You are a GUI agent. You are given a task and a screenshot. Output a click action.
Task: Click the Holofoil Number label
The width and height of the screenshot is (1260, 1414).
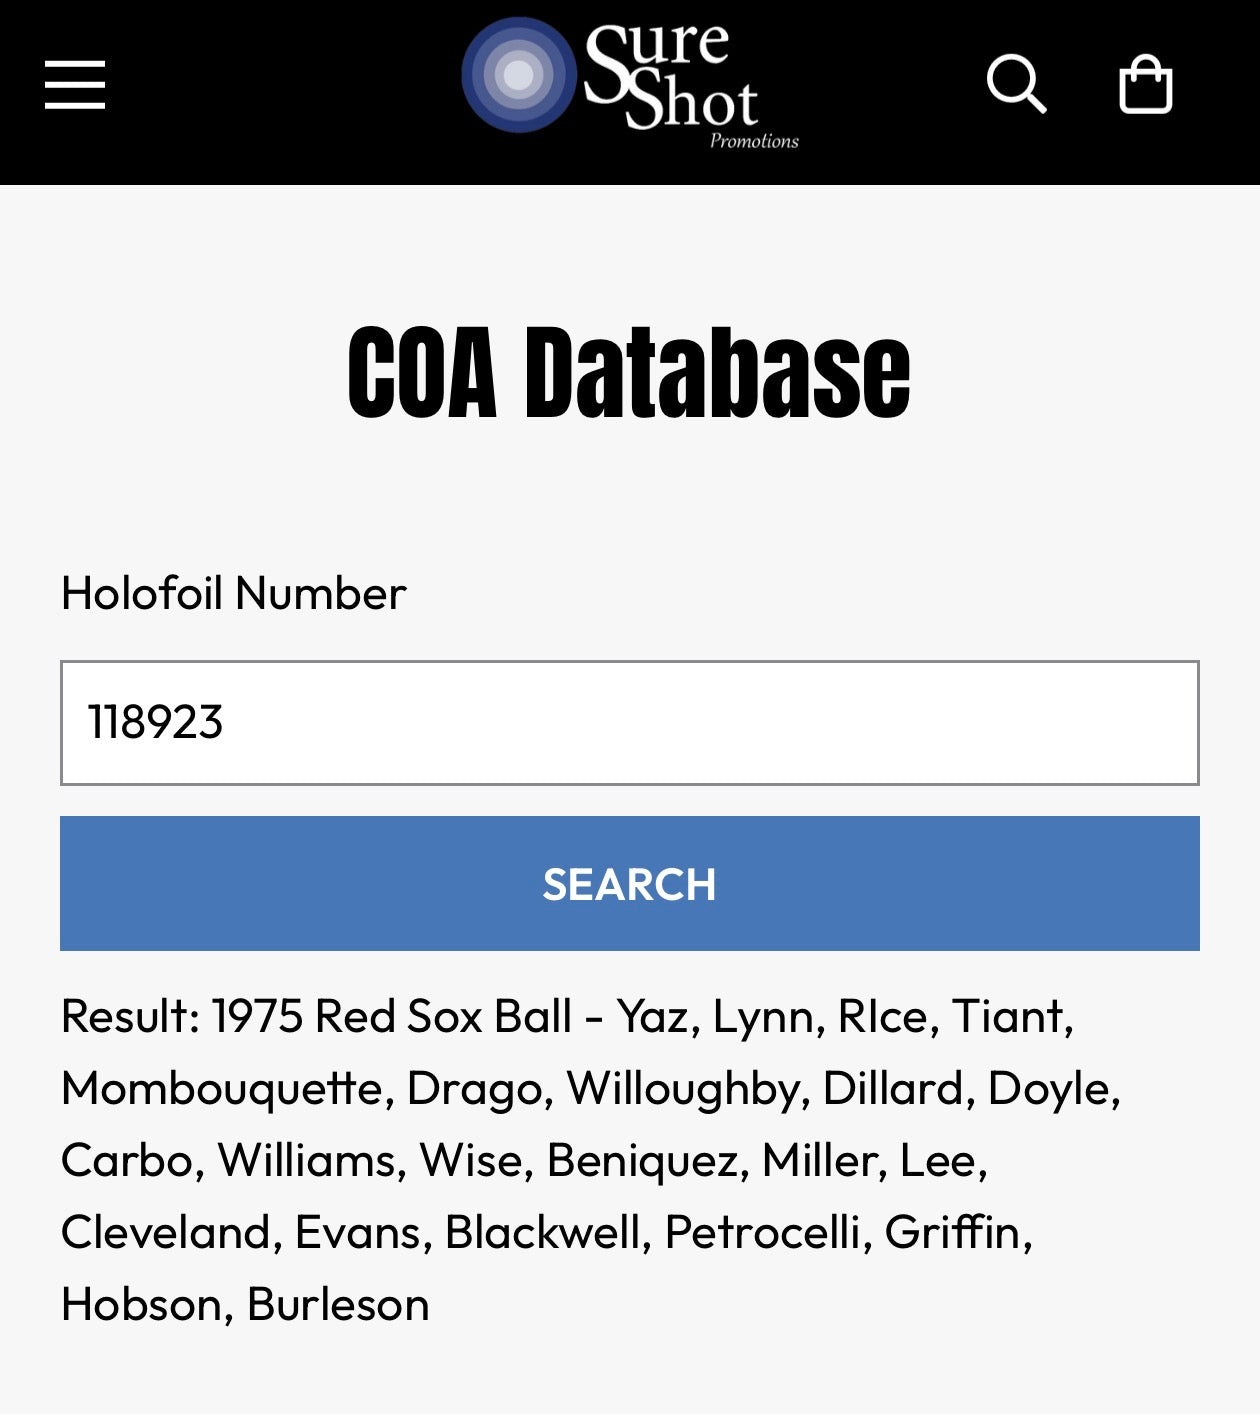234,593
